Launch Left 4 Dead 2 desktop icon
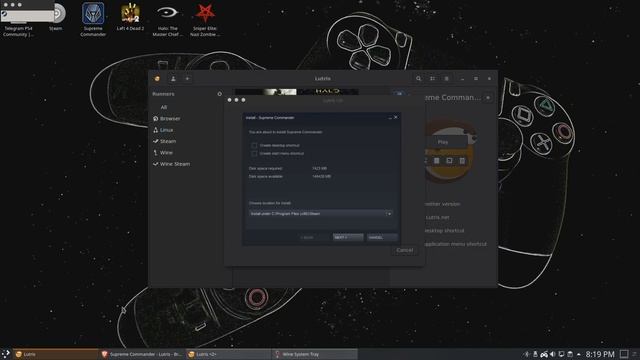Image resolution: width=640 pixels, height=360 pixels. click(x=130, y=13)
